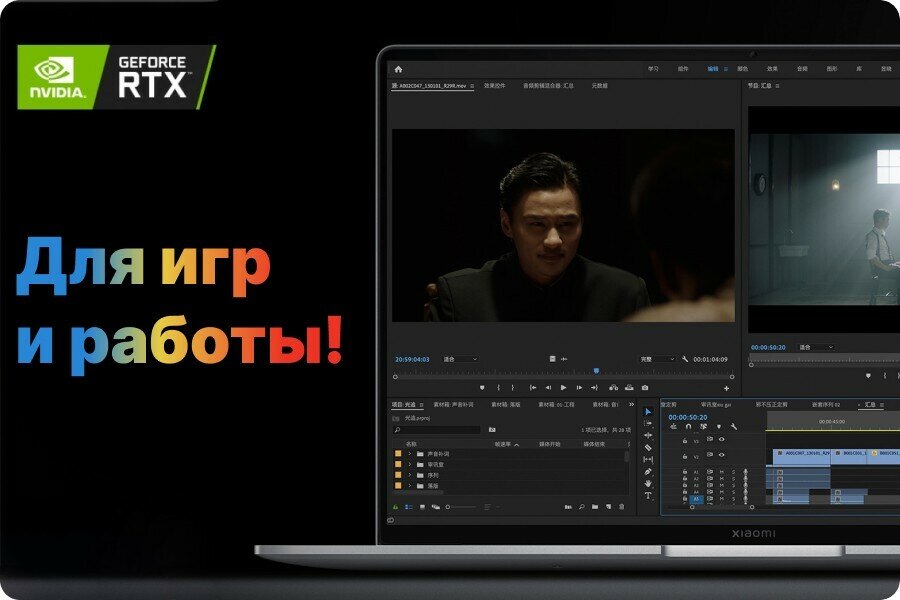
Task: Toggle insert sequence as nest option
Action: point(673,427)
